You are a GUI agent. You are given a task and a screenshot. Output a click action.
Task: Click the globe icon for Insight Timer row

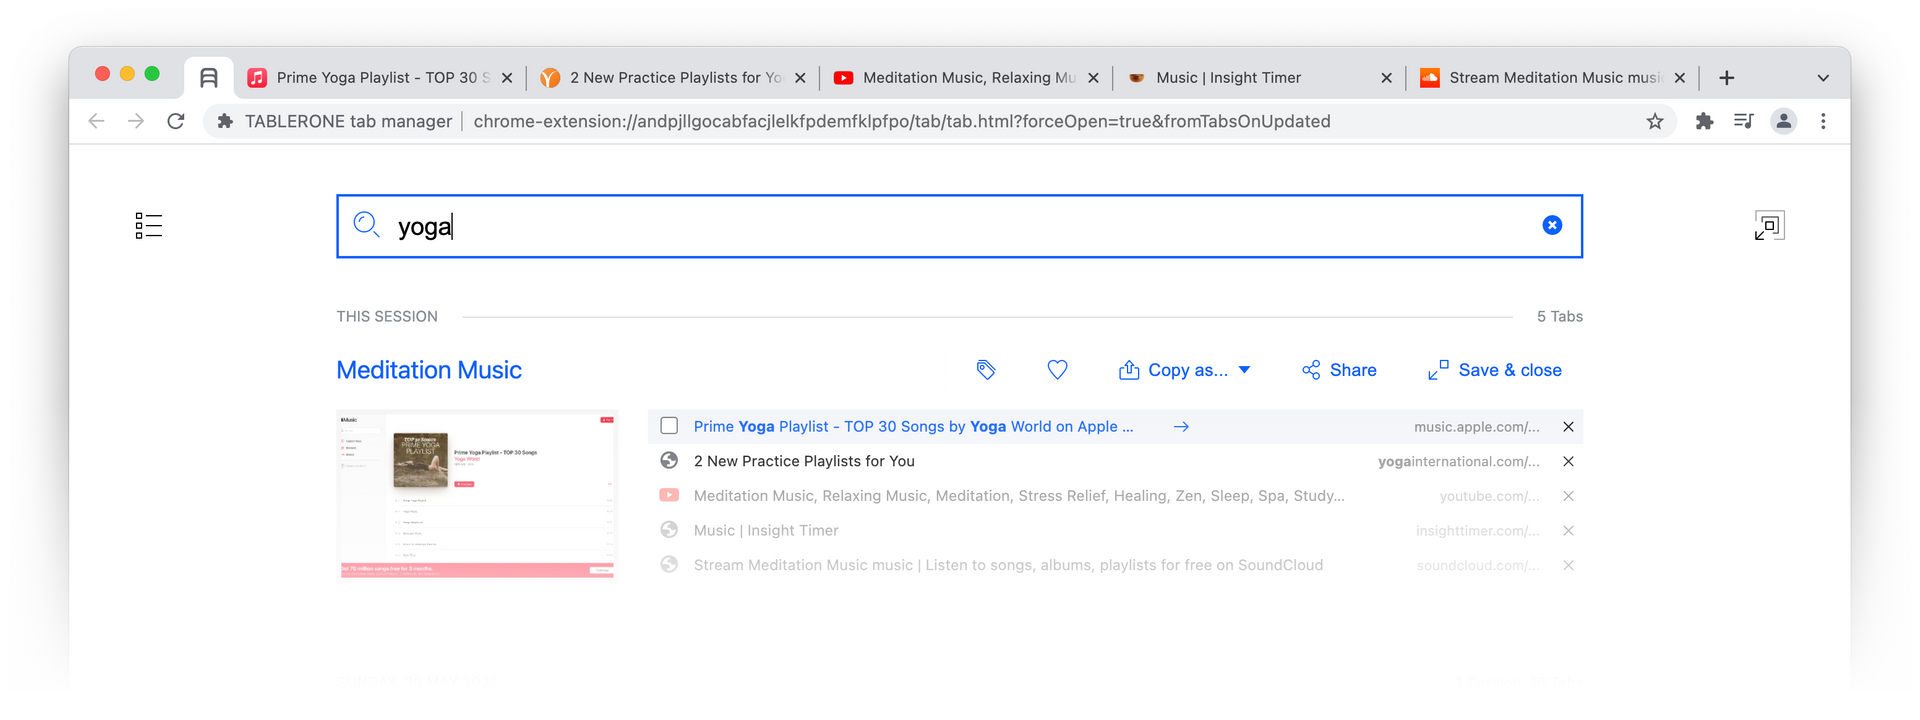click(x=669, y=530)
